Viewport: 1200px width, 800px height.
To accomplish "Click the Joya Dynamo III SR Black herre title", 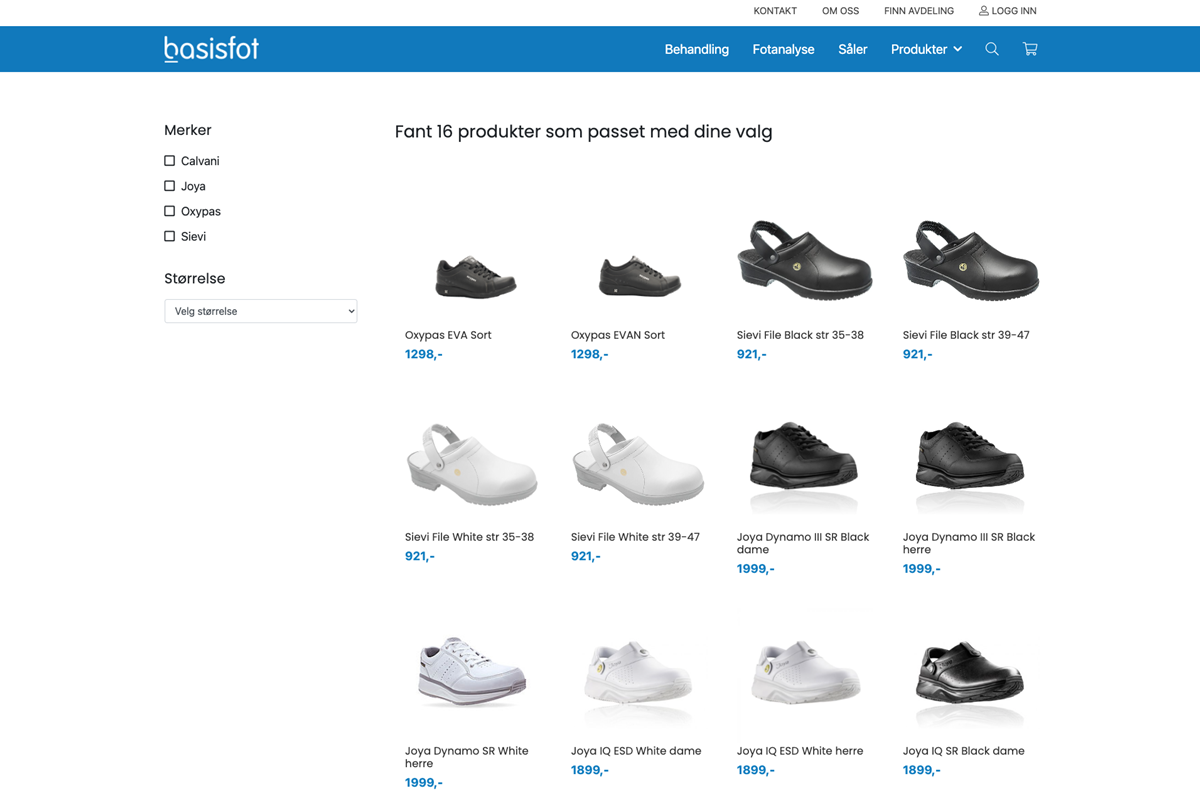I will [x=969, y=543].
